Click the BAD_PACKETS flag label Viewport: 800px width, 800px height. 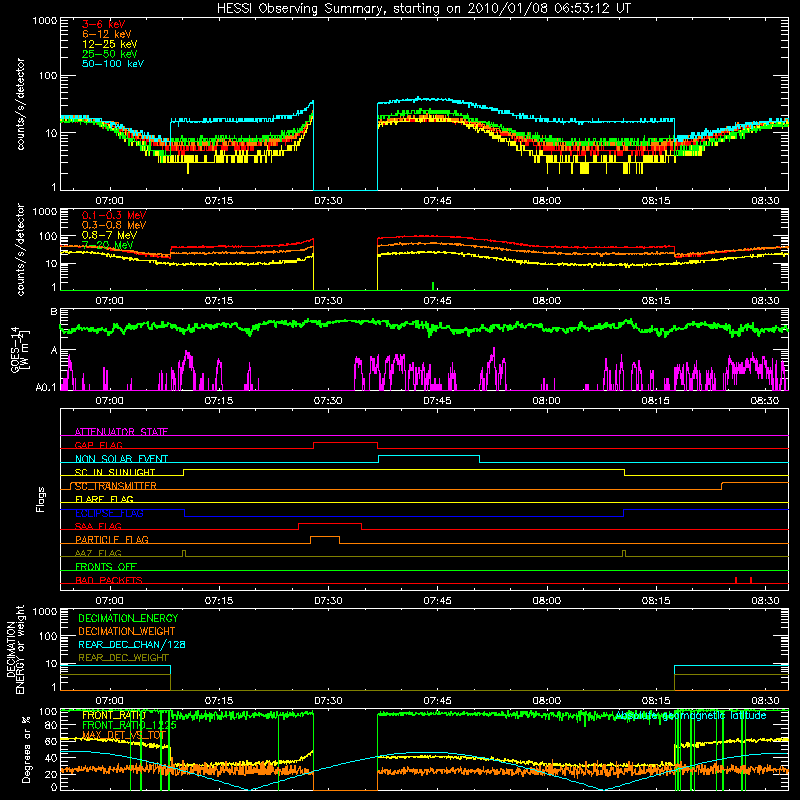tap(108, 580)
